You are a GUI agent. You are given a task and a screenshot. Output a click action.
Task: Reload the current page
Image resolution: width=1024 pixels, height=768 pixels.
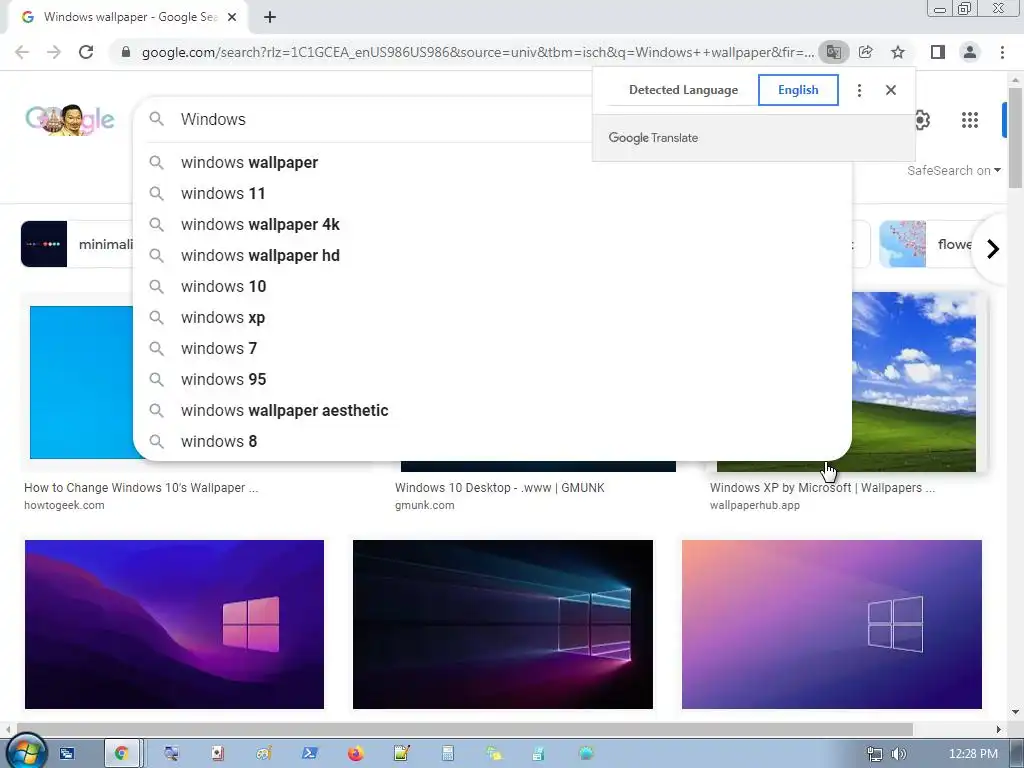86,52
